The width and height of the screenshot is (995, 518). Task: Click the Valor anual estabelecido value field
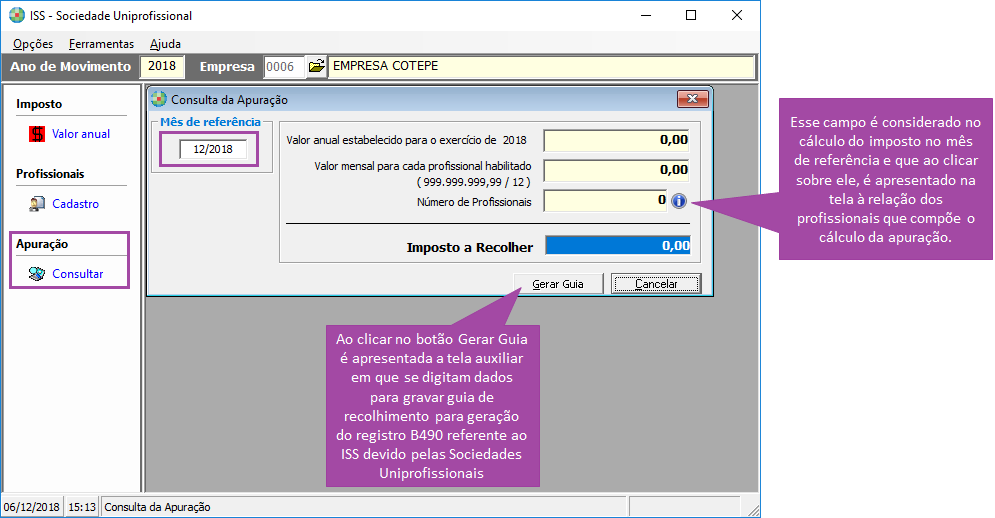point(616,140)
